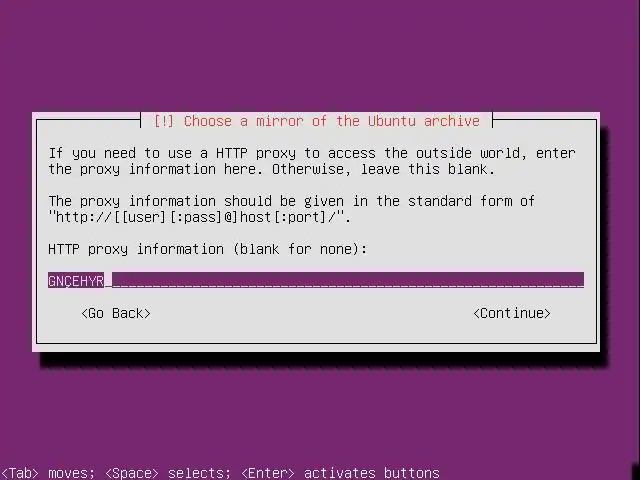Focus the HTTP proxy information input field
Image resolution: width=640 pixels, height=480 pixels.
pyautogui.click(x=316, y=280)
